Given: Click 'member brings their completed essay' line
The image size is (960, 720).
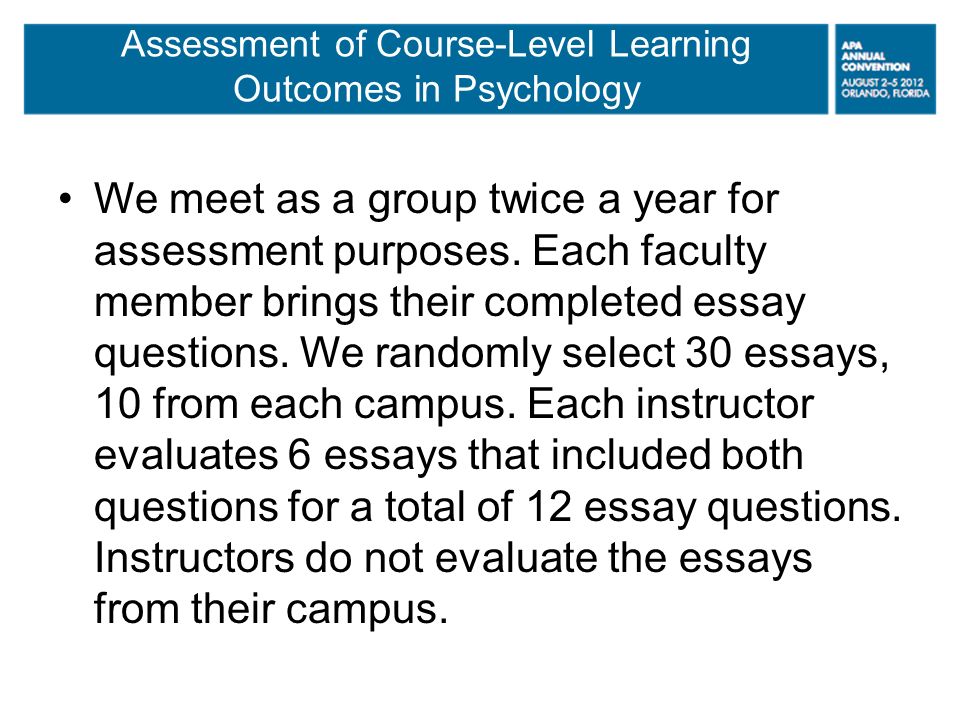Looking at the screenshot, I should pyautogui.click(x=449, y=303).
